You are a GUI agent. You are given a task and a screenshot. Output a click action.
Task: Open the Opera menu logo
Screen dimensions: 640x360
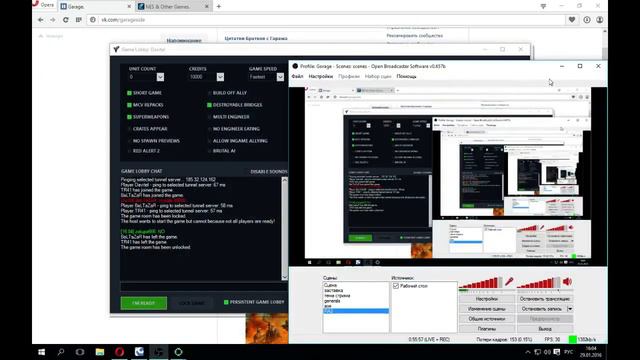tap(36, 4)
